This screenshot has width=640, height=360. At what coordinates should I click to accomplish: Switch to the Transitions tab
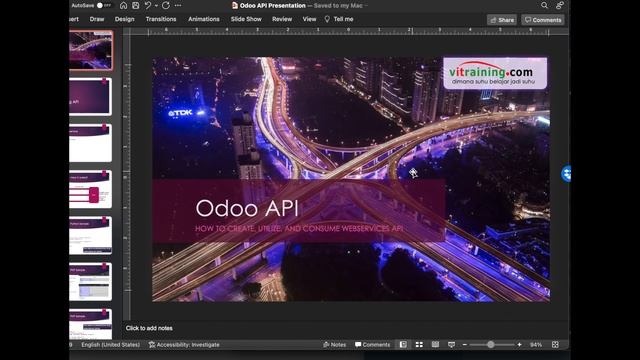[x=161, y=19]
